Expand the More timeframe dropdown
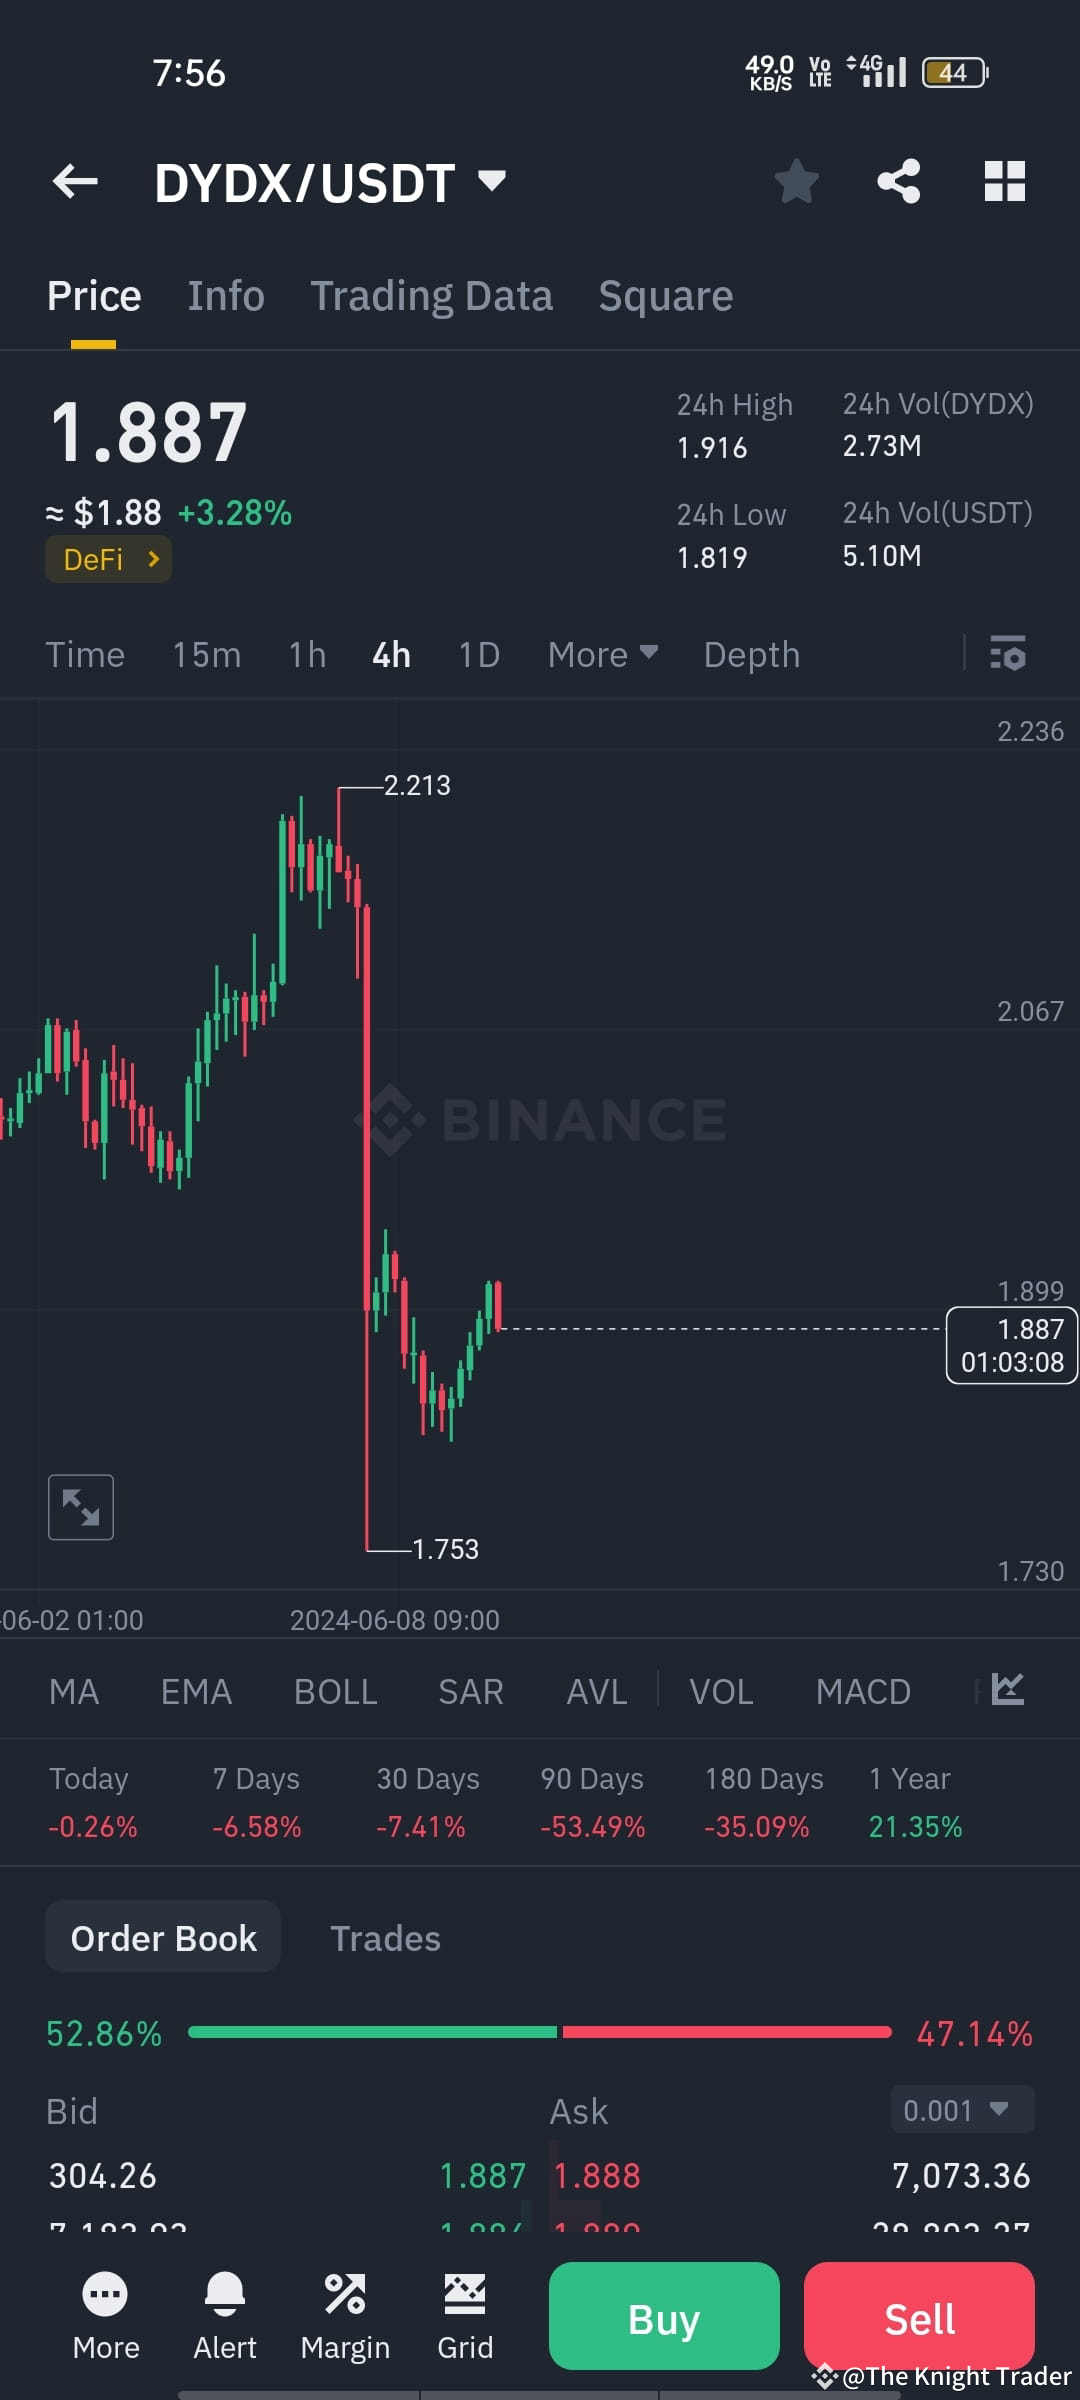Image resolution: width=1080 pixels, height=2400 pixels. (x=603, y=655)
